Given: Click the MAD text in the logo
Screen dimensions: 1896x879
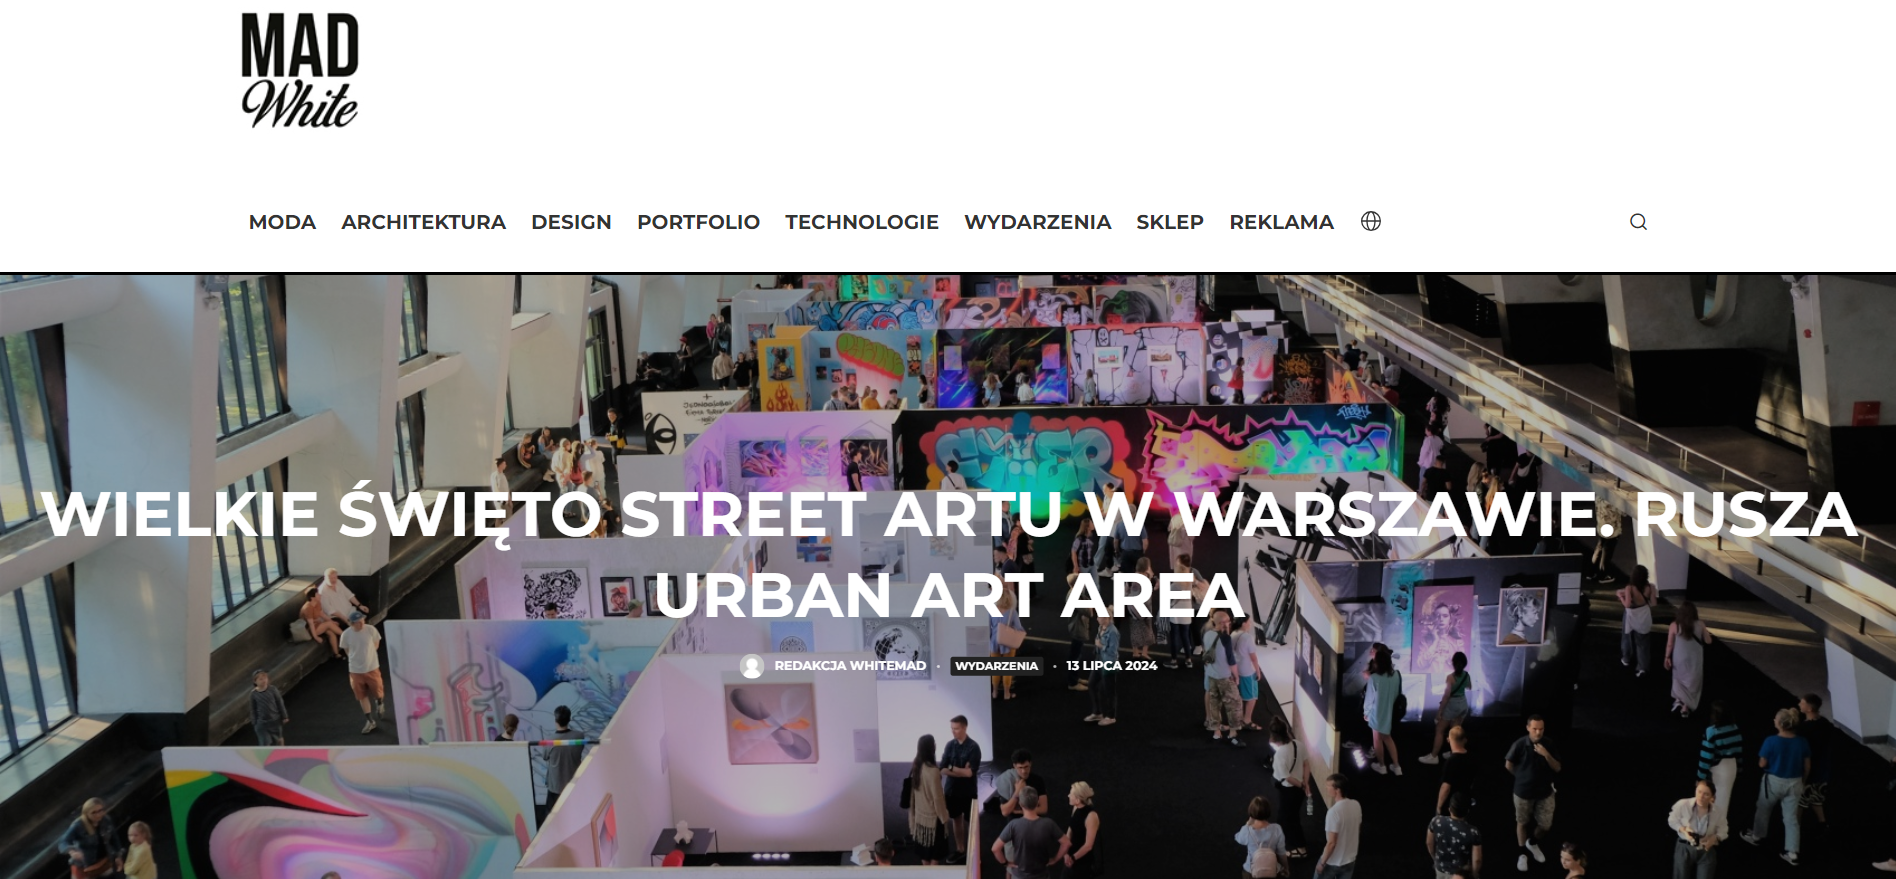Looking at the screenshot, I should (299, 45).
